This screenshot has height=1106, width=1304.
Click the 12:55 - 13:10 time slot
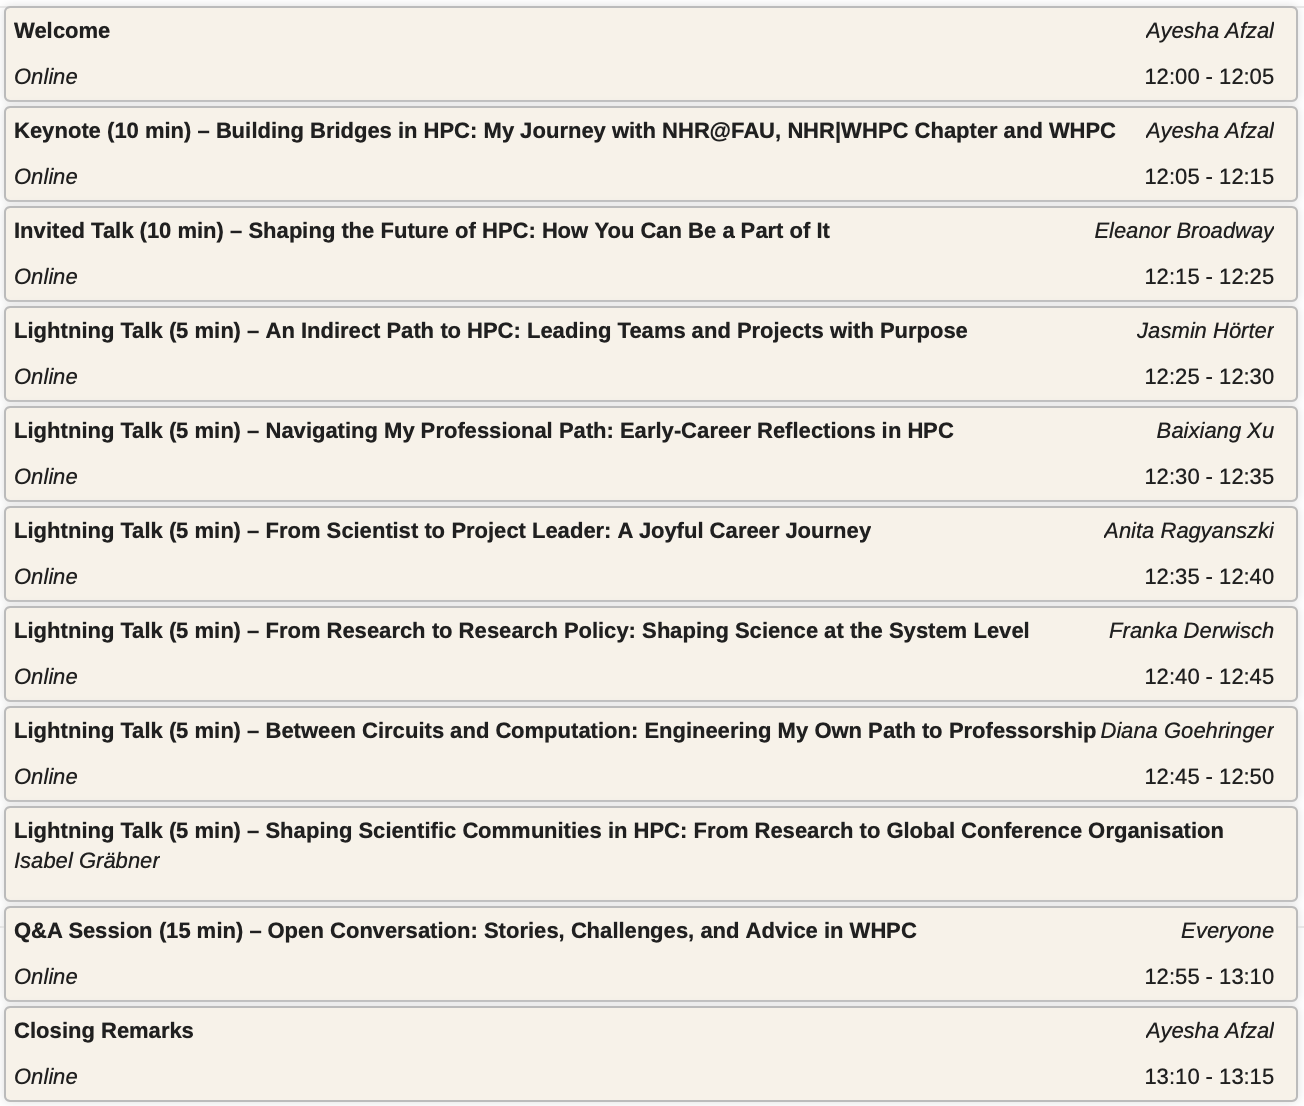[1208, 977]
